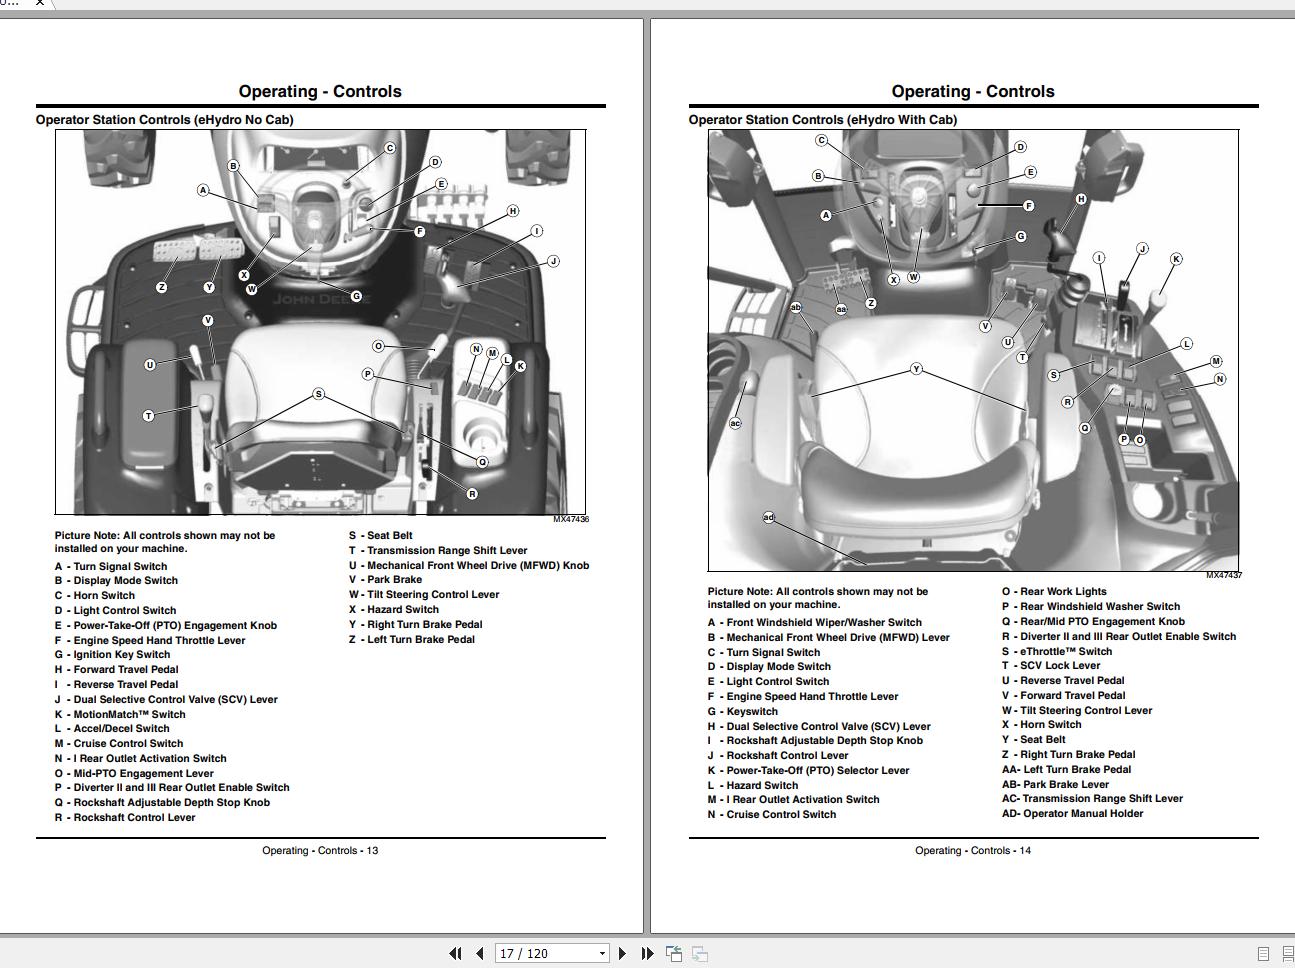Viewport: 1295px width, 968px height.
Task: Select 'A - Front Windshield Wiper/Washer Switch' entry
Action: (815, 622)
